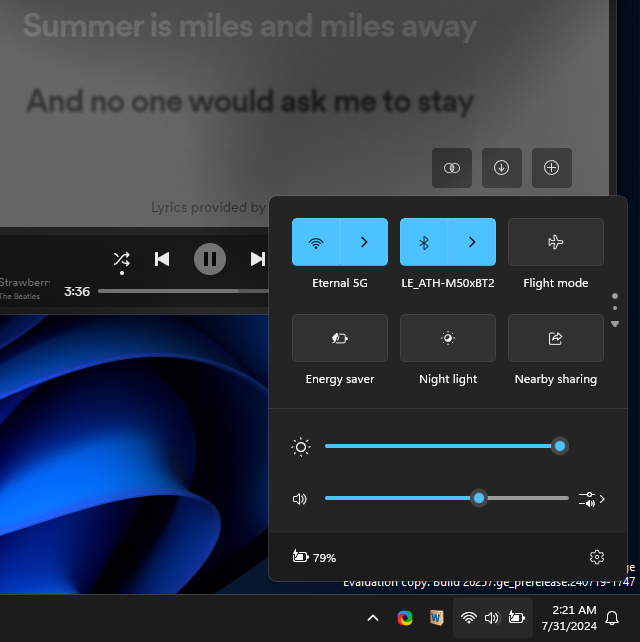Toggle Bluetooth off
Image resolution: width=640 pixels, height=642 pixels.
(x=424, y=242)
